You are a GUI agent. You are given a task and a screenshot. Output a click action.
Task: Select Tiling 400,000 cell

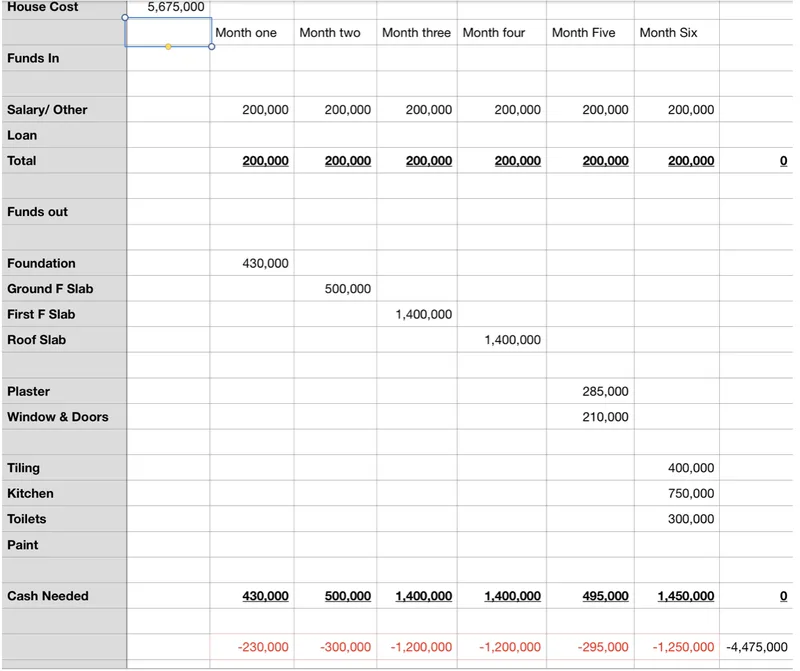click(677, 468)
